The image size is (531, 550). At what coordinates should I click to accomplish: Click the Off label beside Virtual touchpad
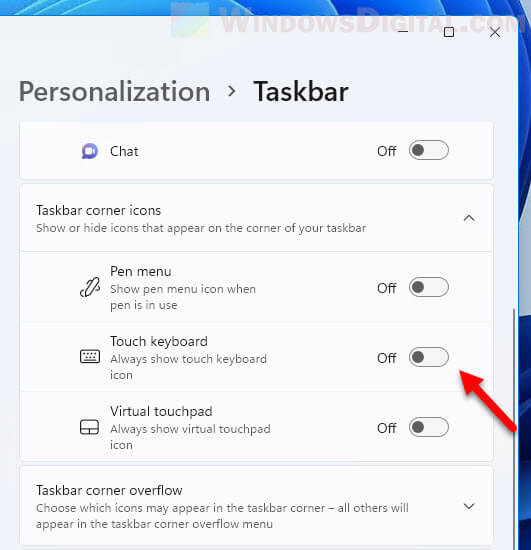click(387, 428)
